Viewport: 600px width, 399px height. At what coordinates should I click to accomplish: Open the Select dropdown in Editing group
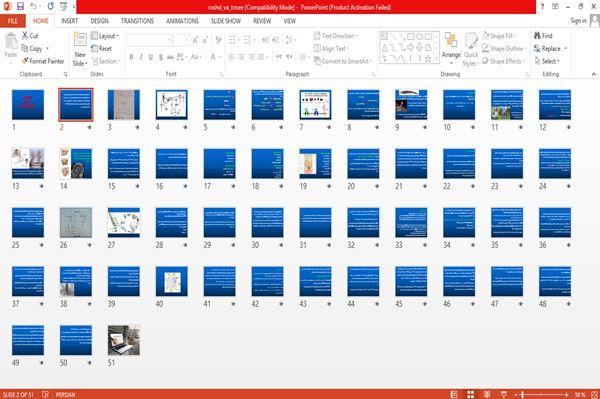[x=547, y=61]
